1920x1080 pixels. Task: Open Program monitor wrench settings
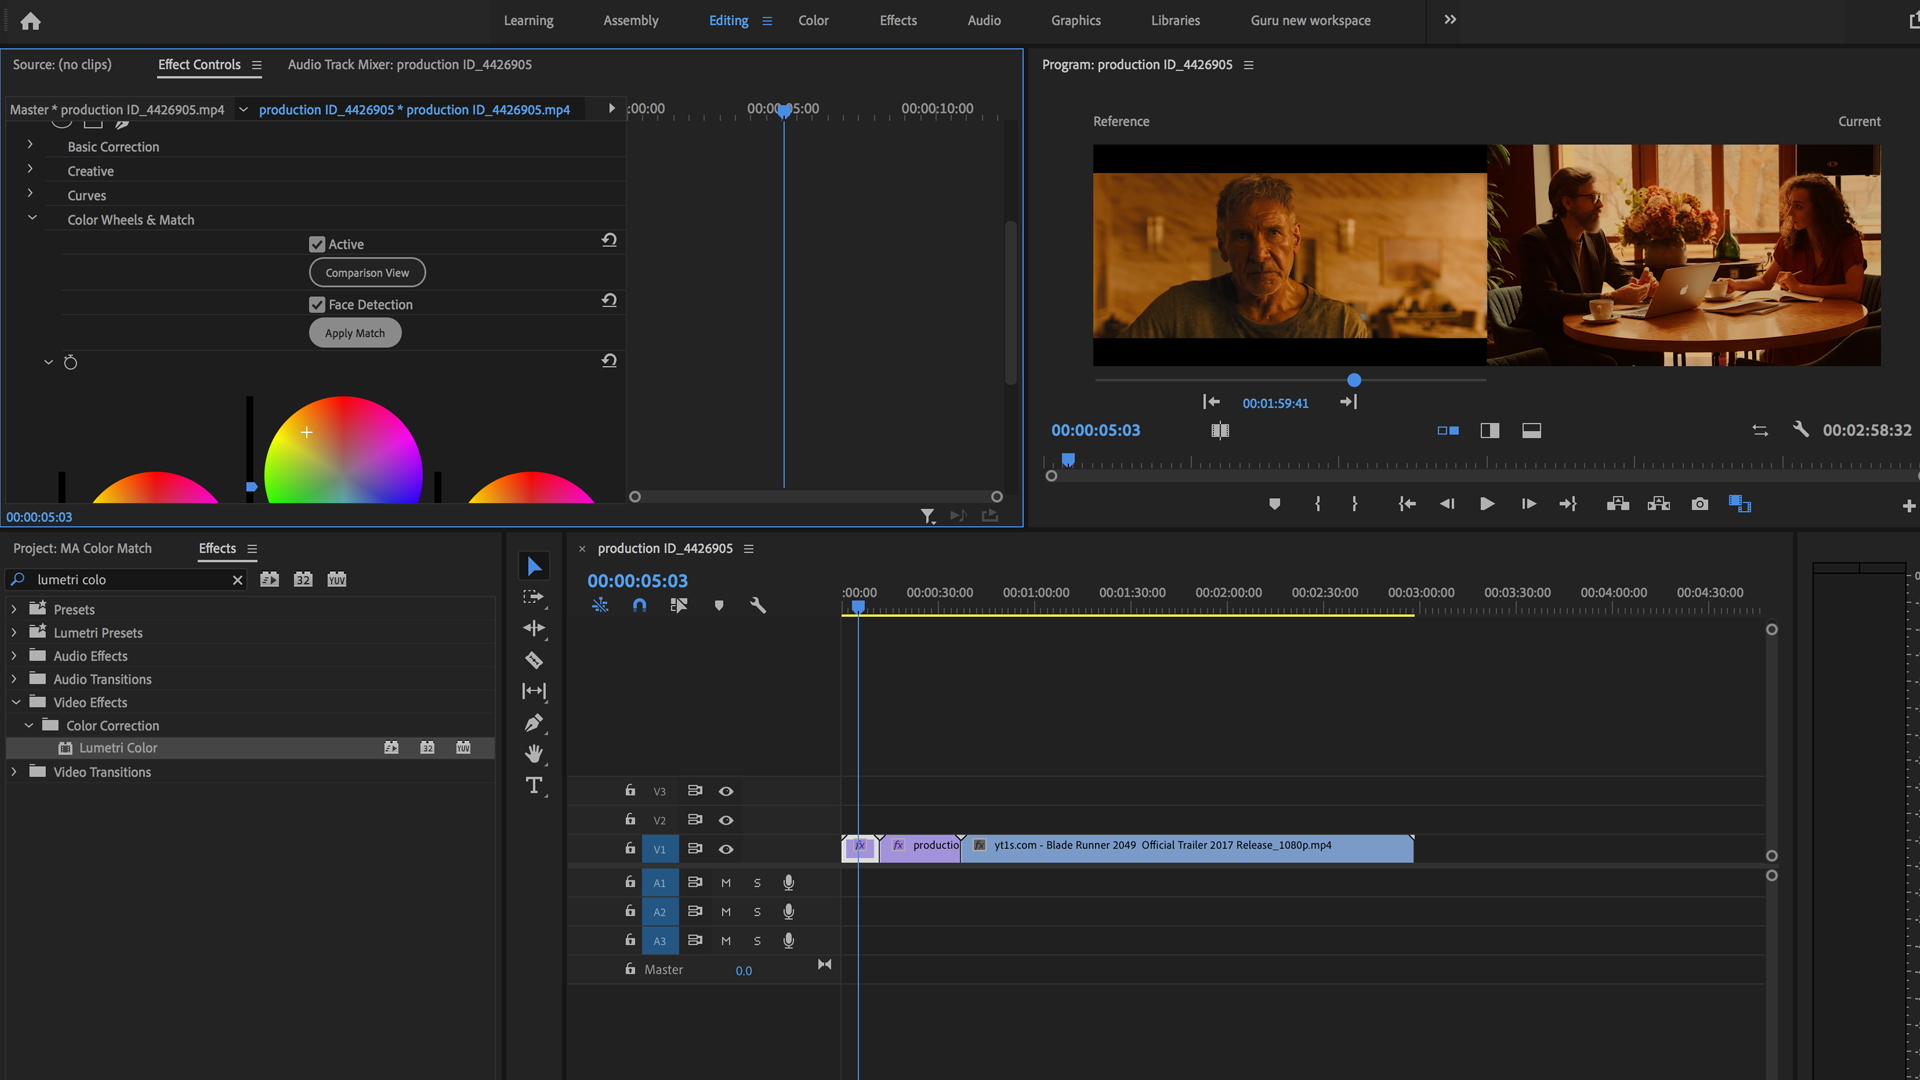tap(1800, 429)
